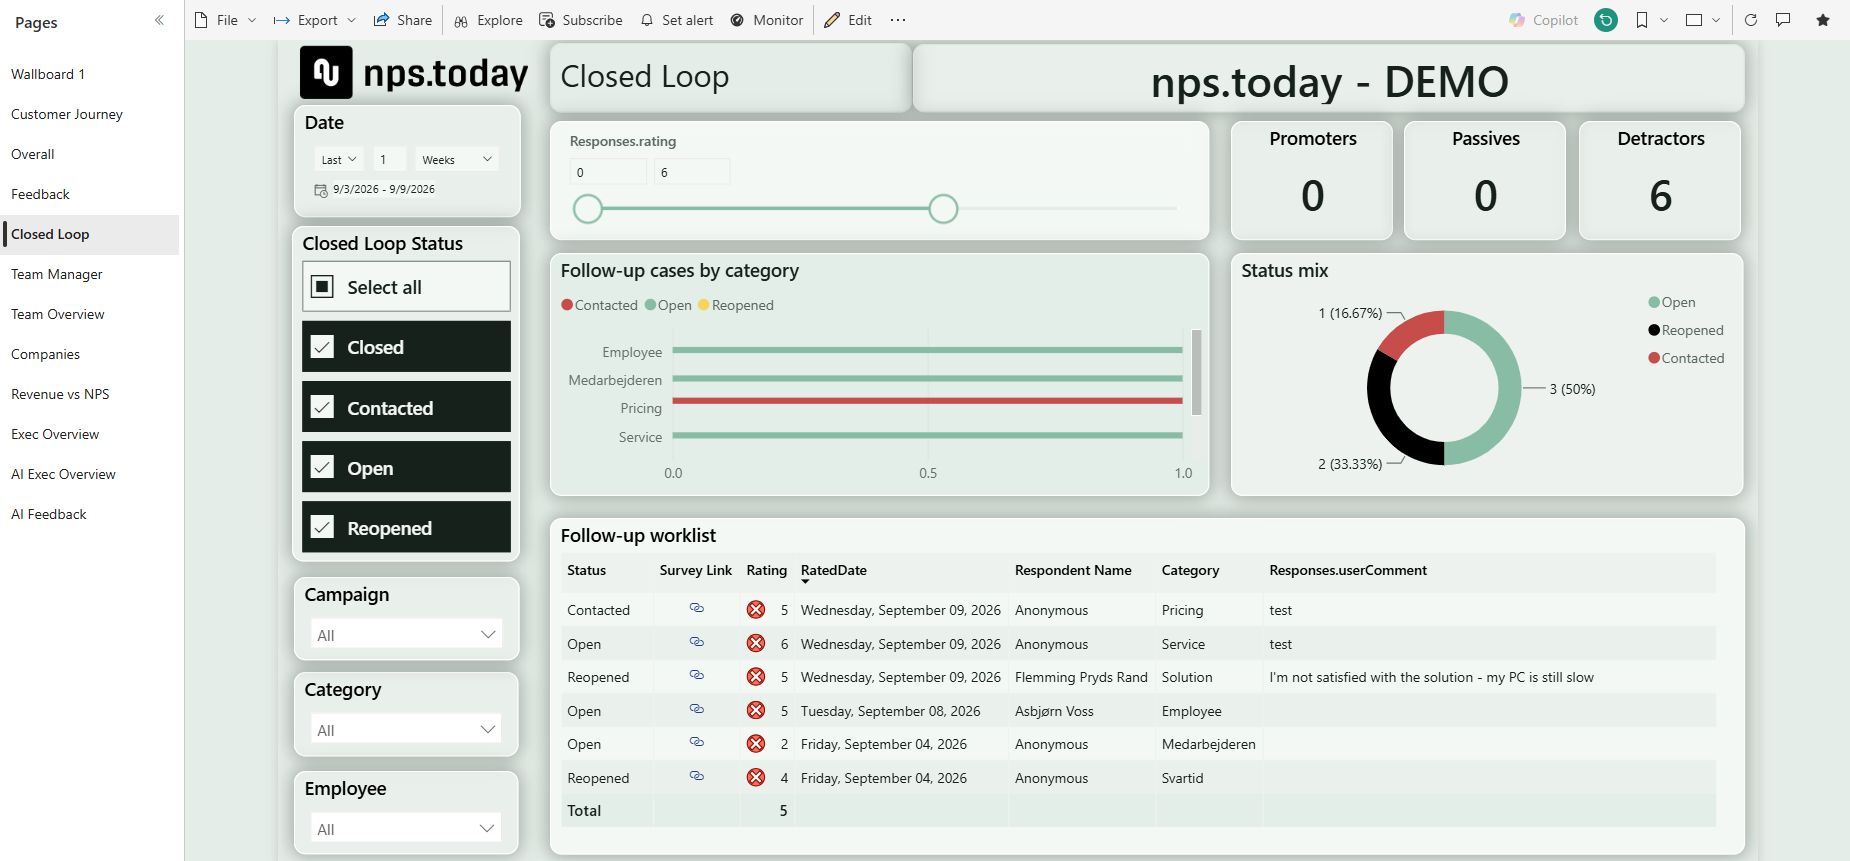Click the Copilot icon in toolbar
1850x861 pixels.
pos(1517,20)
